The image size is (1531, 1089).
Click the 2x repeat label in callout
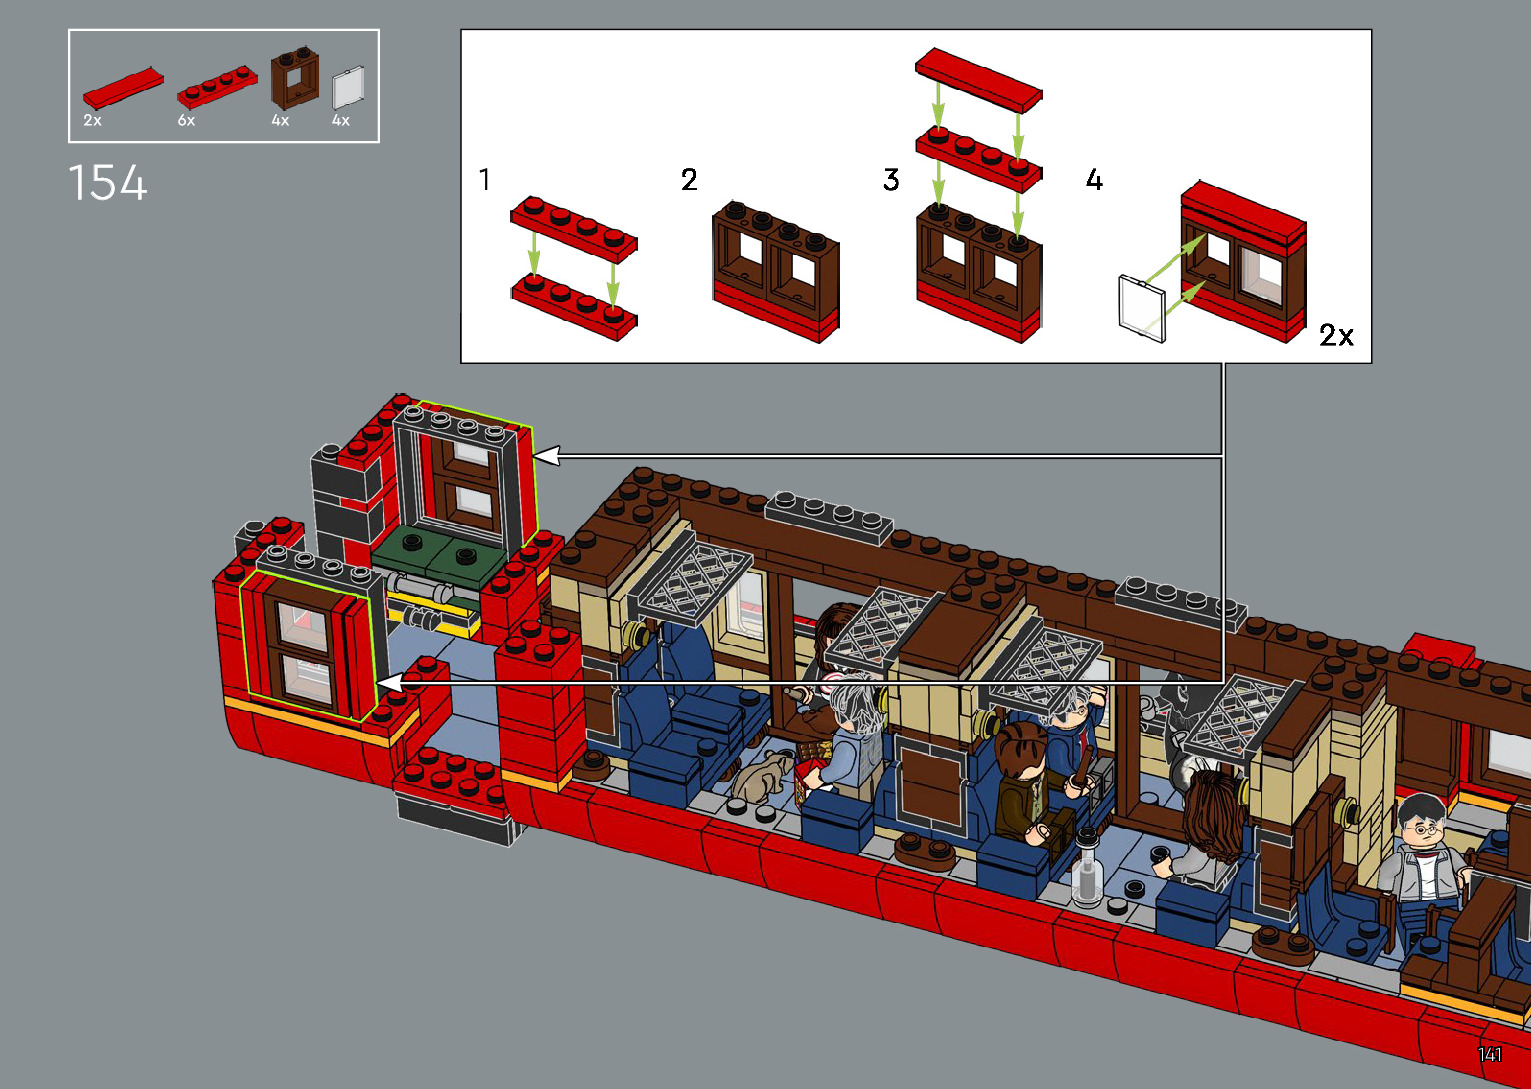[x=1336, y=335]
